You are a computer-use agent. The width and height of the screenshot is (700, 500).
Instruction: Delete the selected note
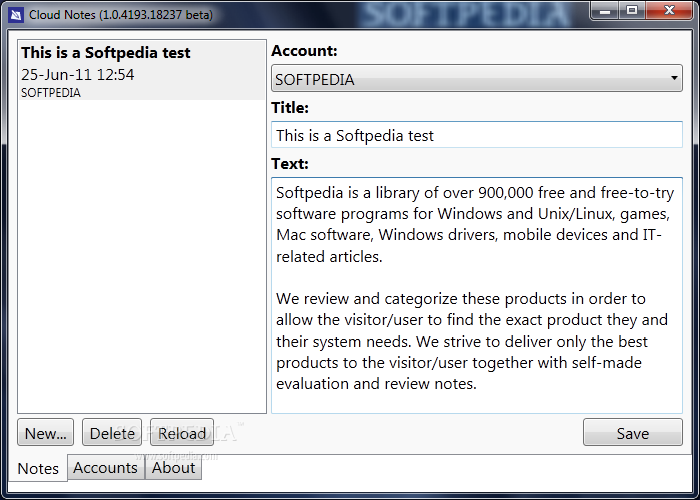pos(112,432)
